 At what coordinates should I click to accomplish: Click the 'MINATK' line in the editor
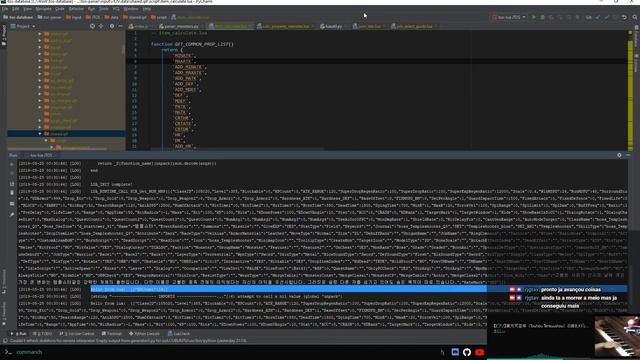click(183, 56)
